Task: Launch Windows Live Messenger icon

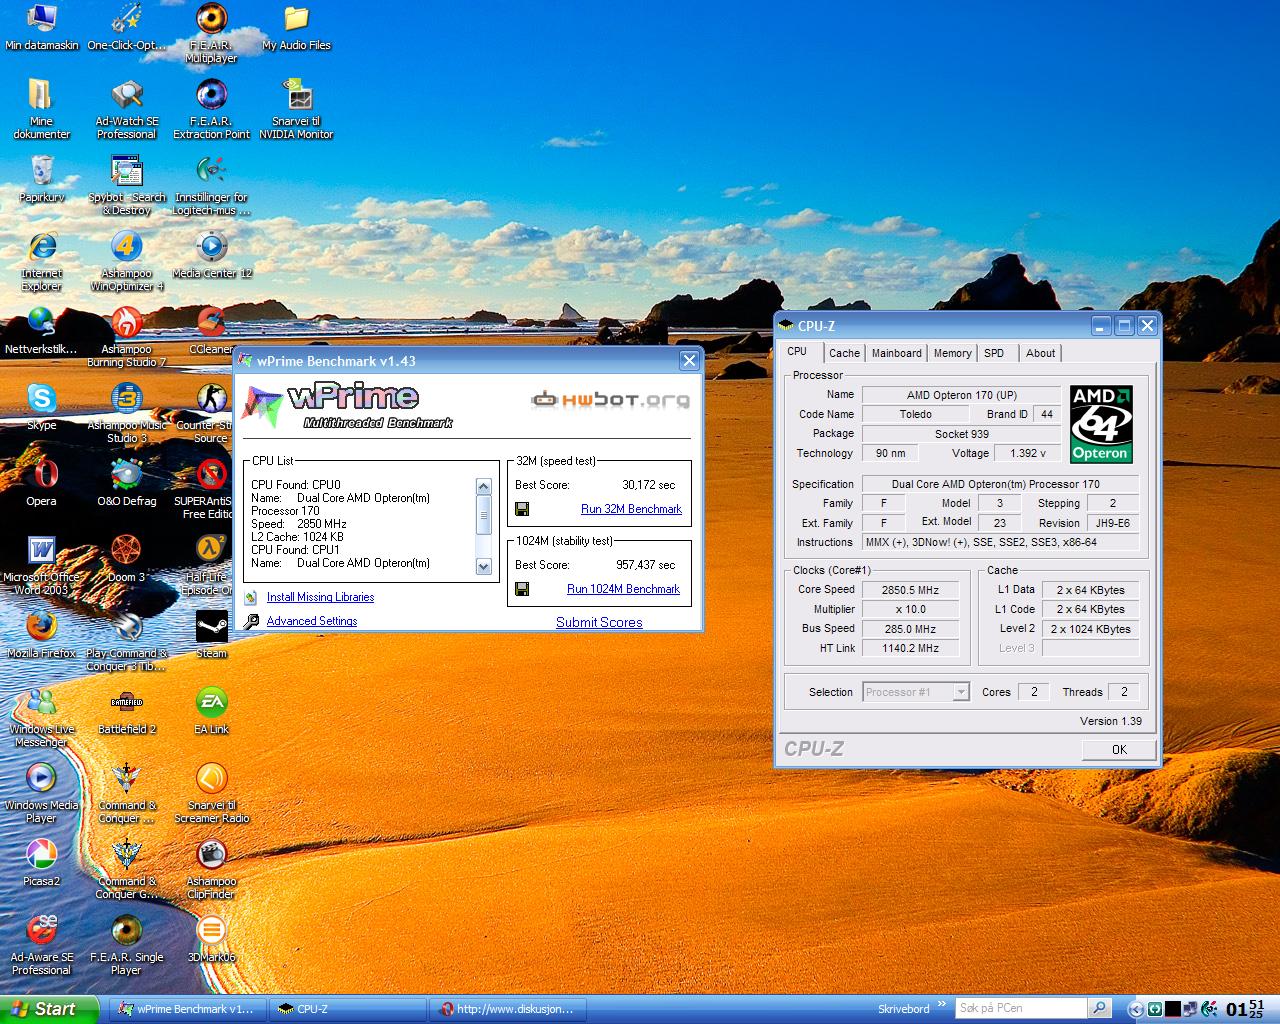Action: point(41,703)
